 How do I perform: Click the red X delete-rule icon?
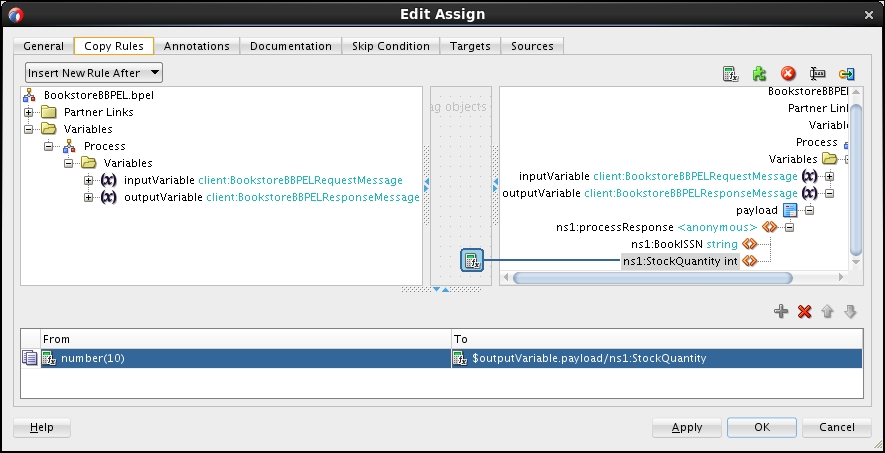coord(804,312)
